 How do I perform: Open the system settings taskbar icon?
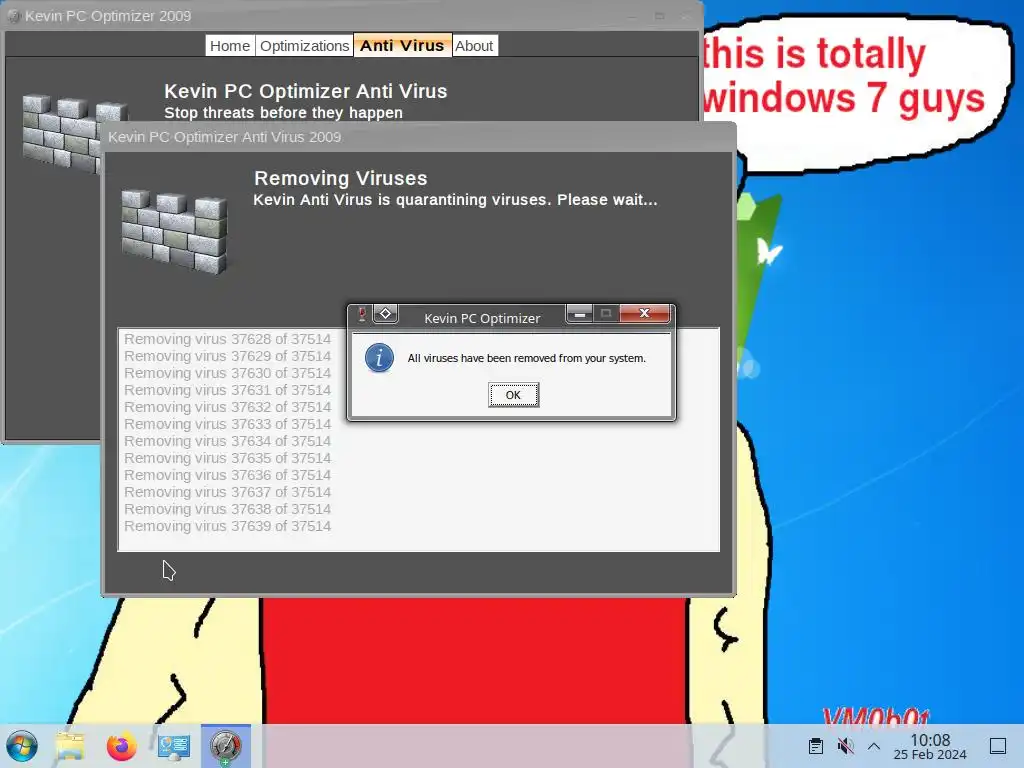174,746
